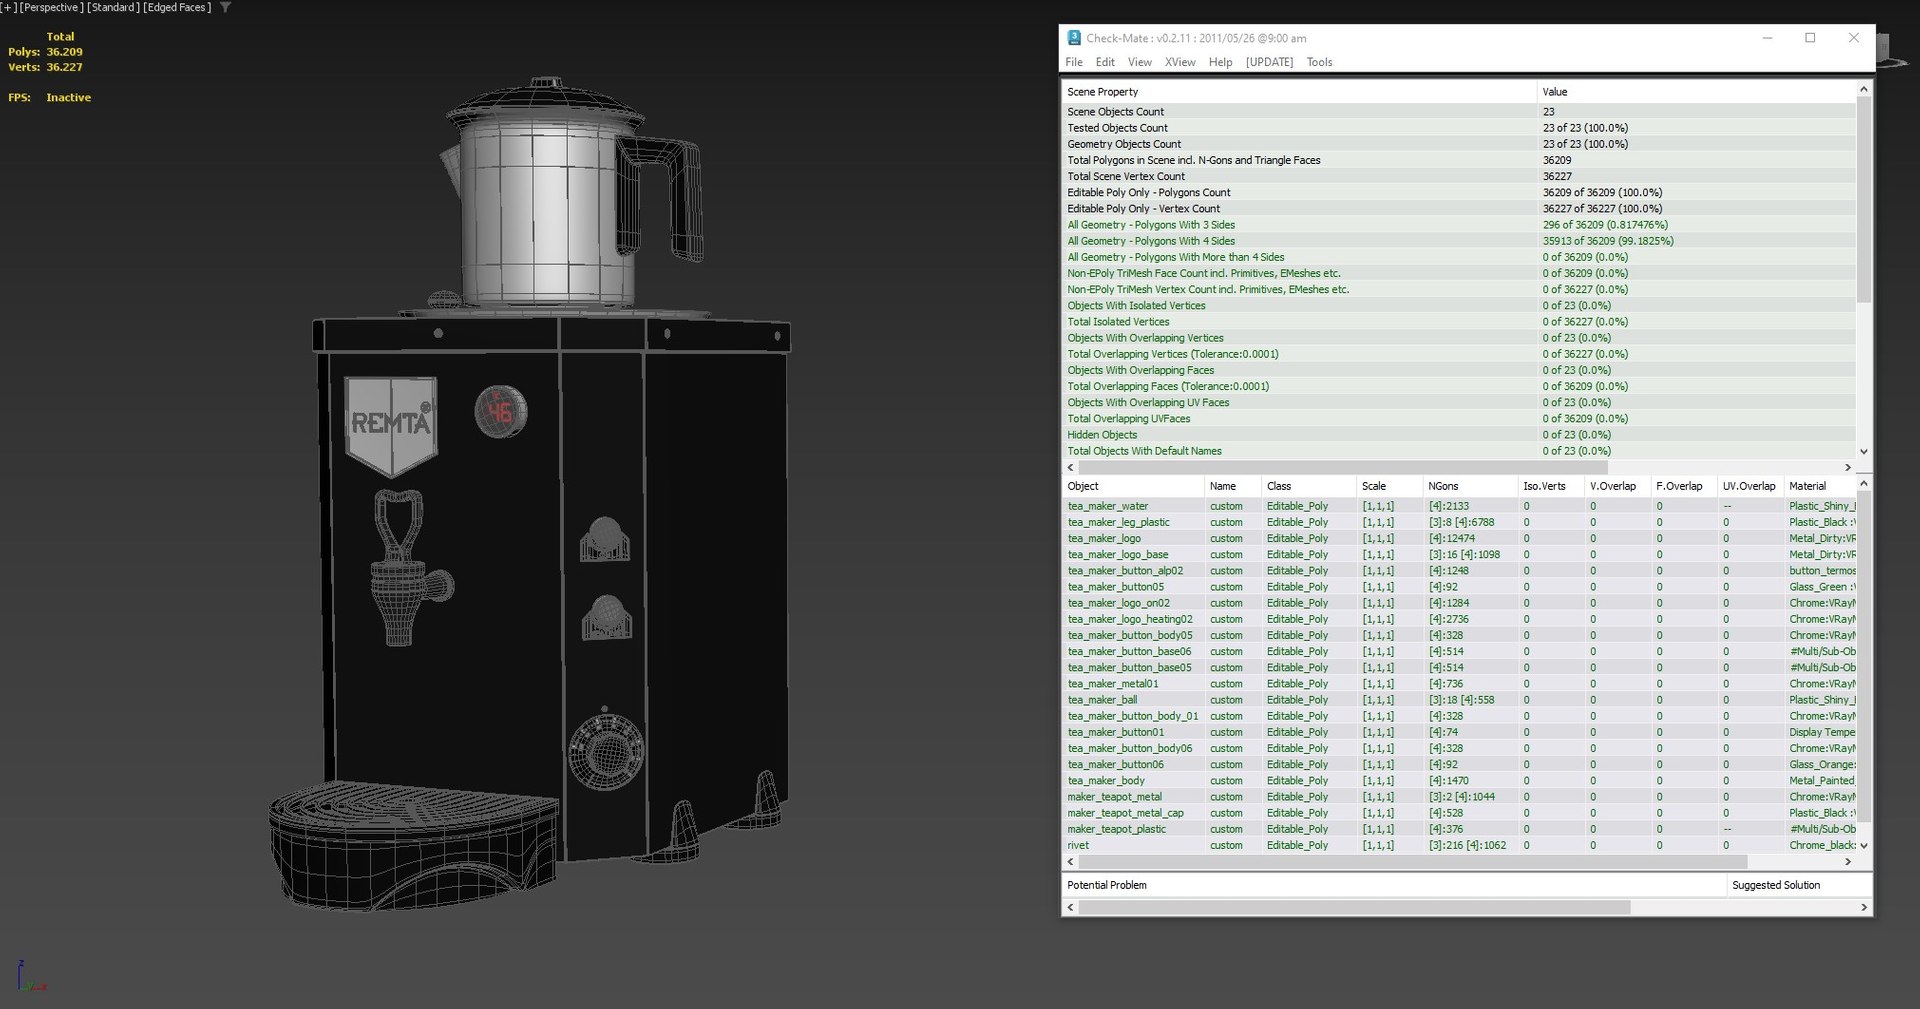
Task: Select the tea_maker_logo object row
Action: 1459,538
